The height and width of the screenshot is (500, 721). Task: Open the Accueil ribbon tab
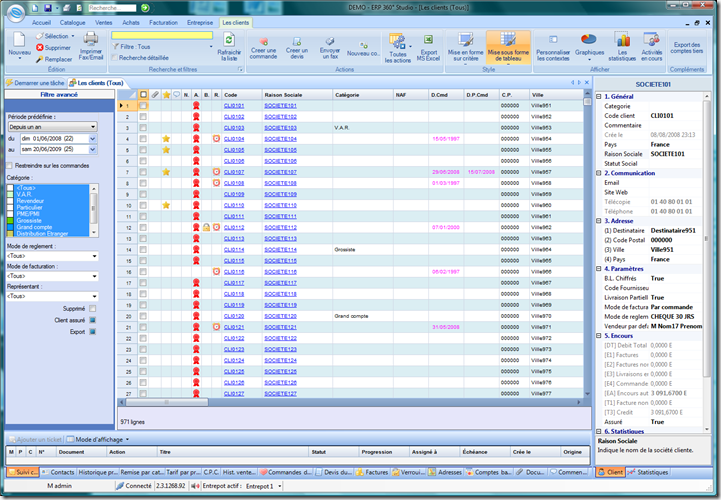pos(41,23)
